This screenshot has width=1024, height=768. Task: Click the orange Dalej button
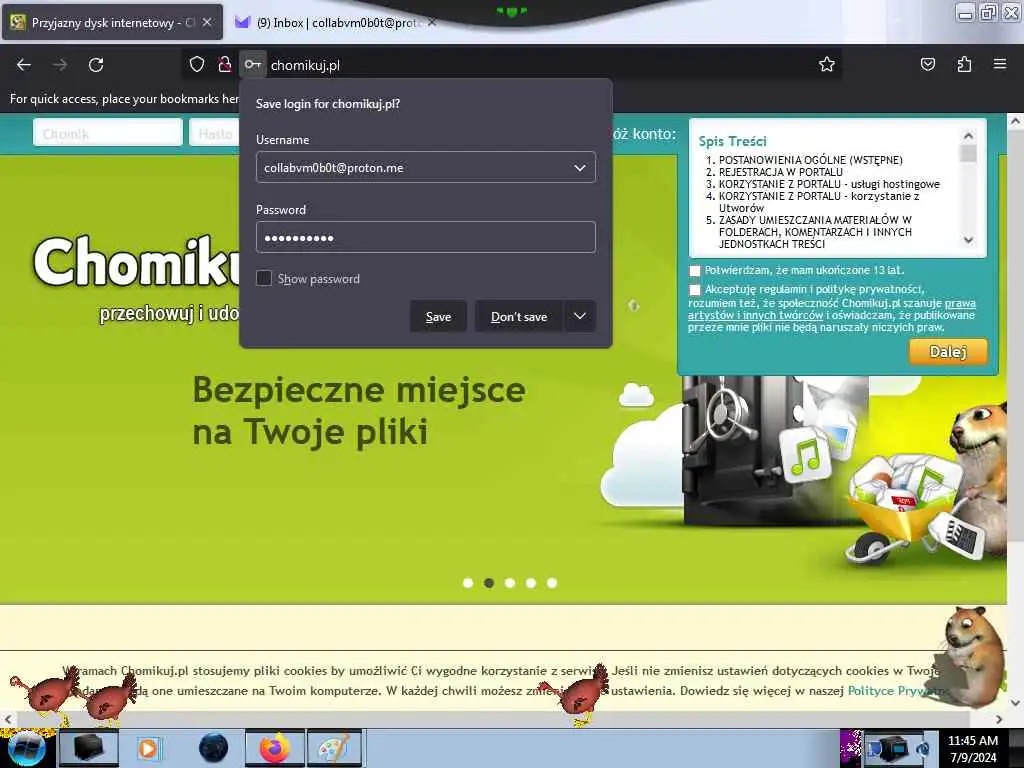[x=948, y=351]
